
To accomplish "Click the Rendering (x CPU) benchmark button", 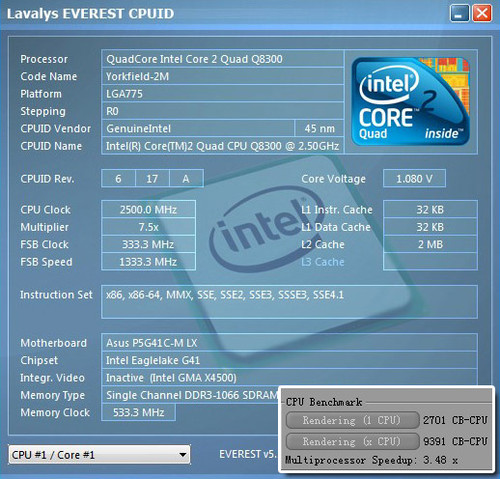I will click(x=352, y=442).
